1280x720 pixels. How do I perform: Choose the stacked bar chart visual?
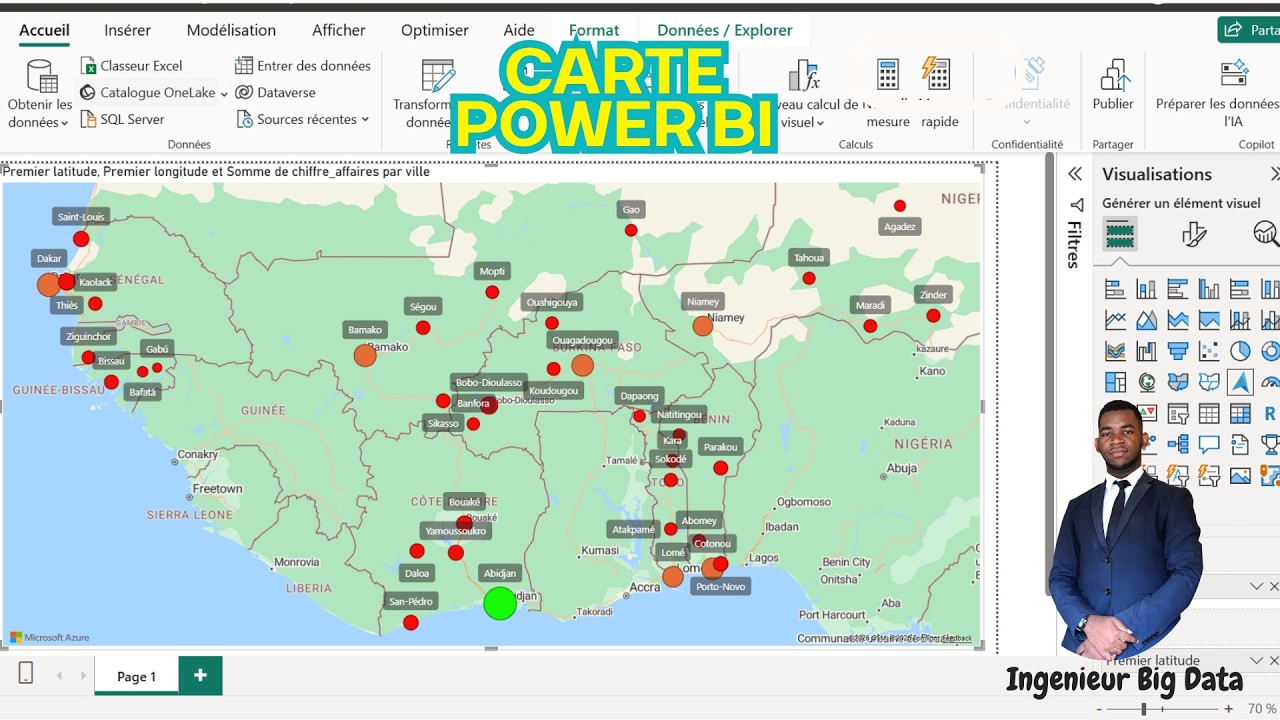pyautogui.click(x=1115, y=290)
